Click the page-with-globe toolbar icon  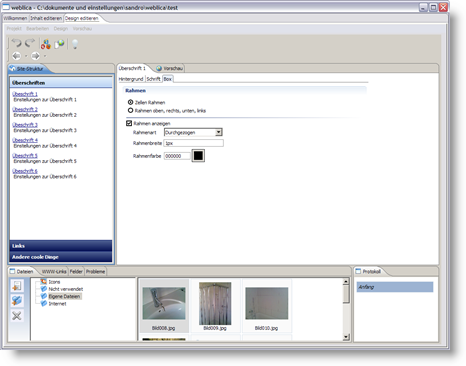pos(60,44)
